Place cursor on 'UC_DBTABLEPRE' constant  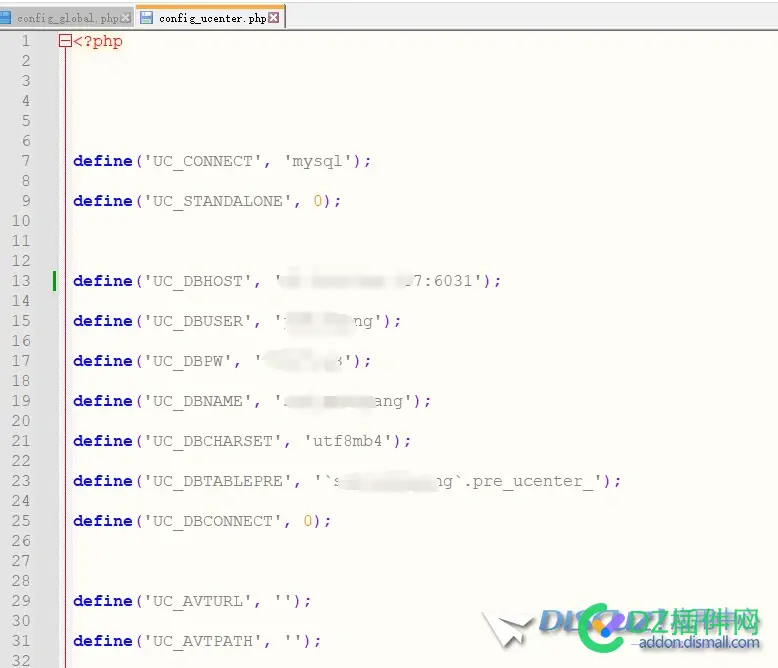222,481
